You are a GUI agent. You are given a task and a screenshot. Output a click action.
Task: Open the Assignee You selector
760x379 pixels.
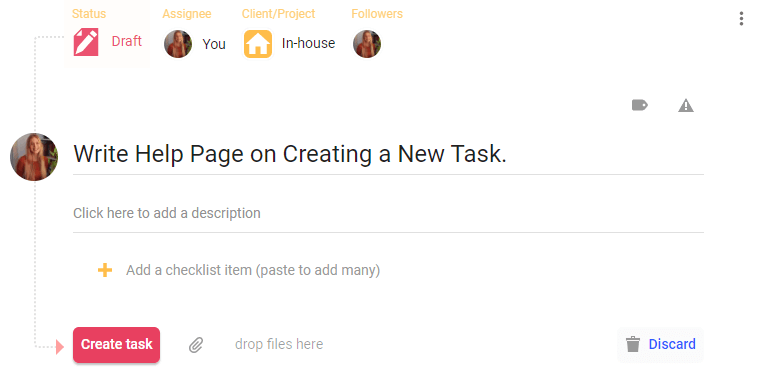point(195,44)
